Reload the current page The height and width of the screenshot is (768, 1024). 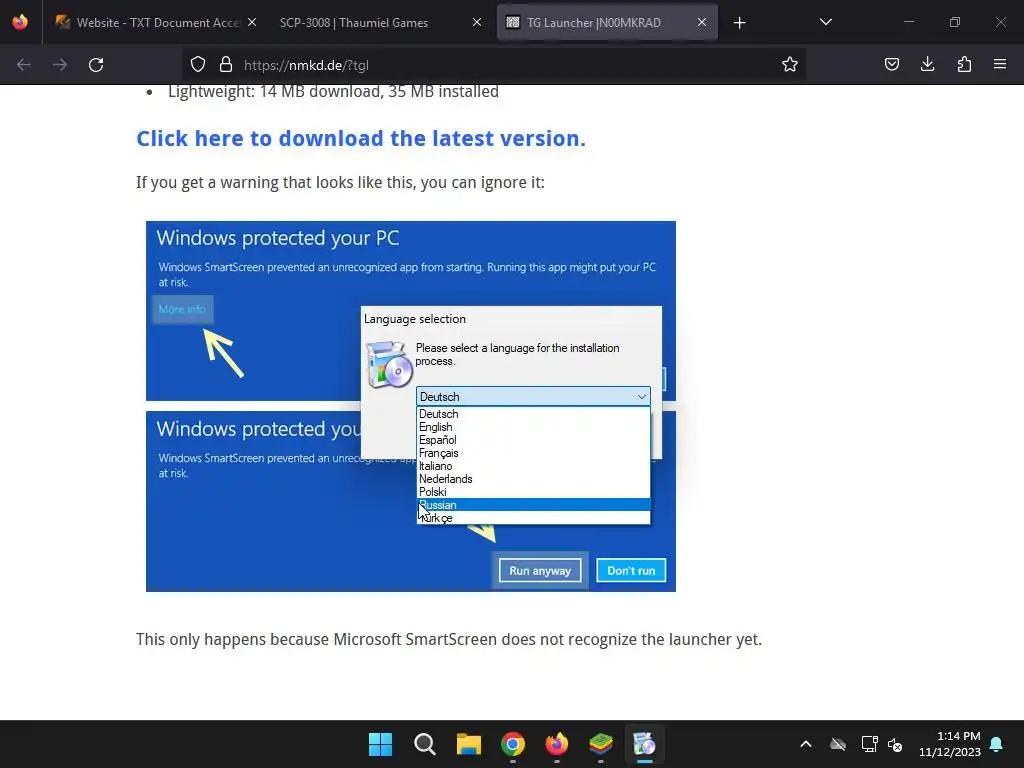[x=96, y=65]
